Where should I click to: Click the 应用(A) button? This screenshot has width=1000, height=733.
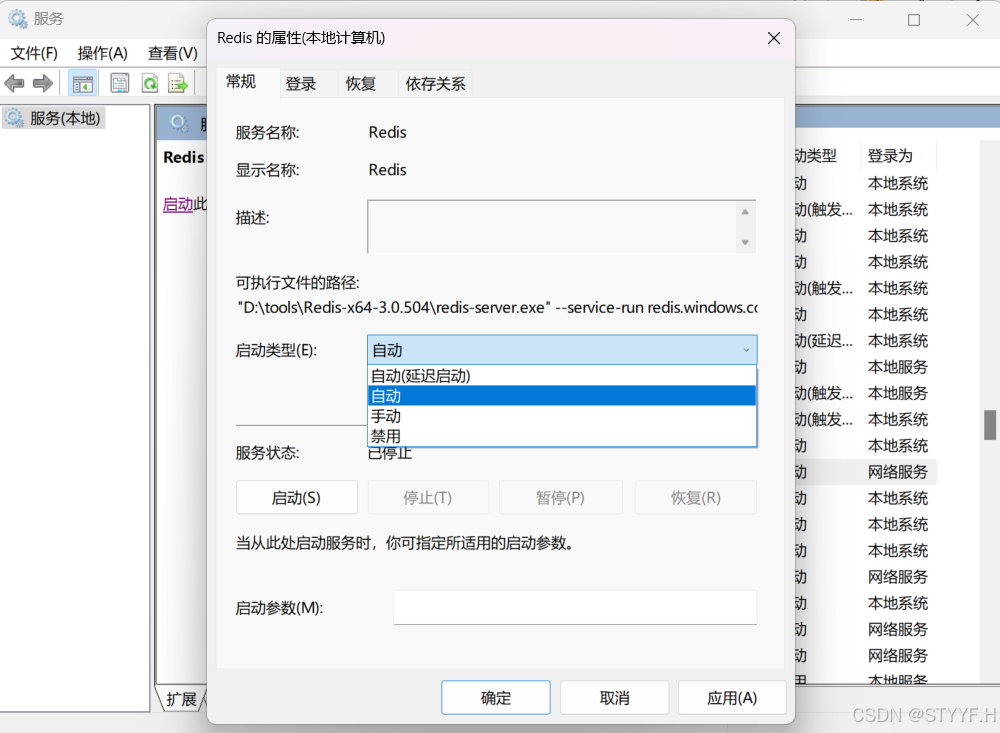pos(732,697)
